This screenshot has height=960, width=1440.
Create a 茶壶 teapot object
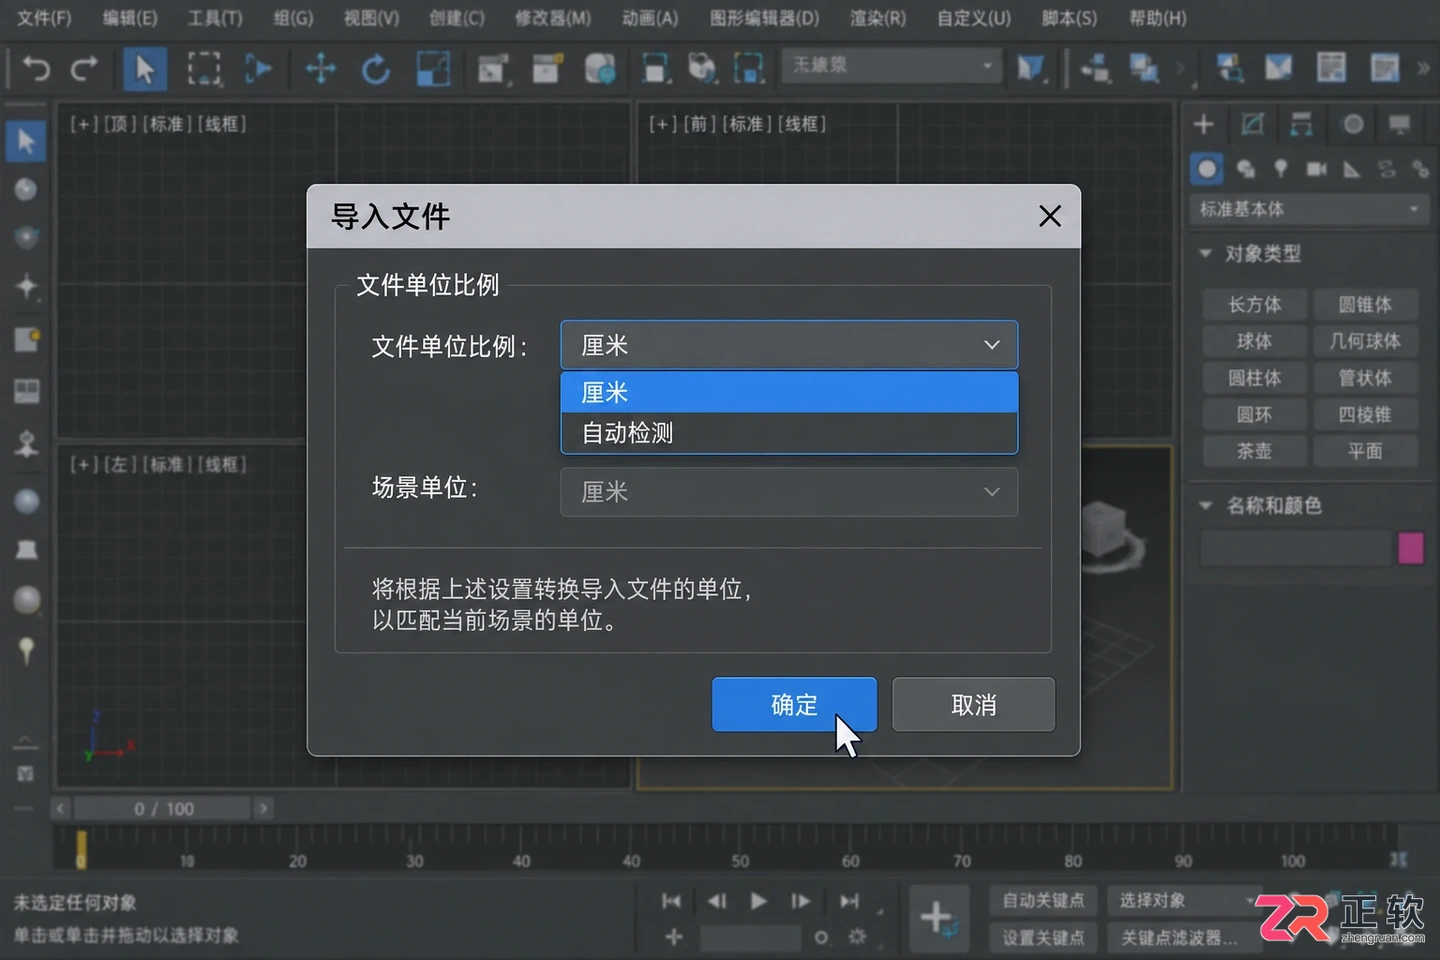point(1254,451)
